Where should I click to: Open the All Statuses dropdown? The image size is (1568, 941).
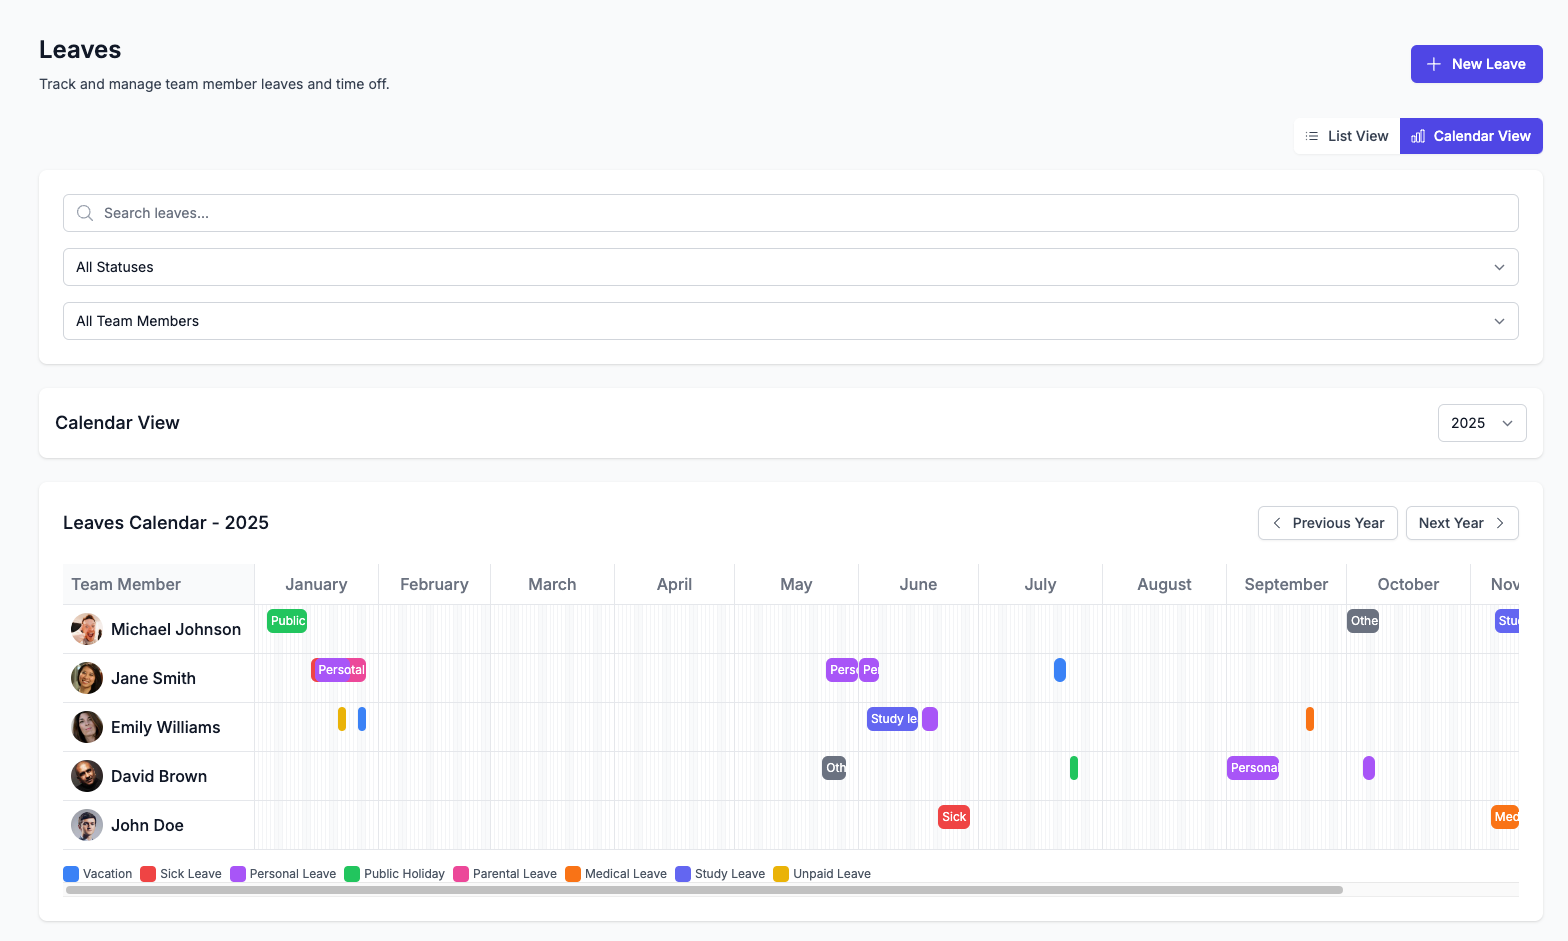(790, 267)
